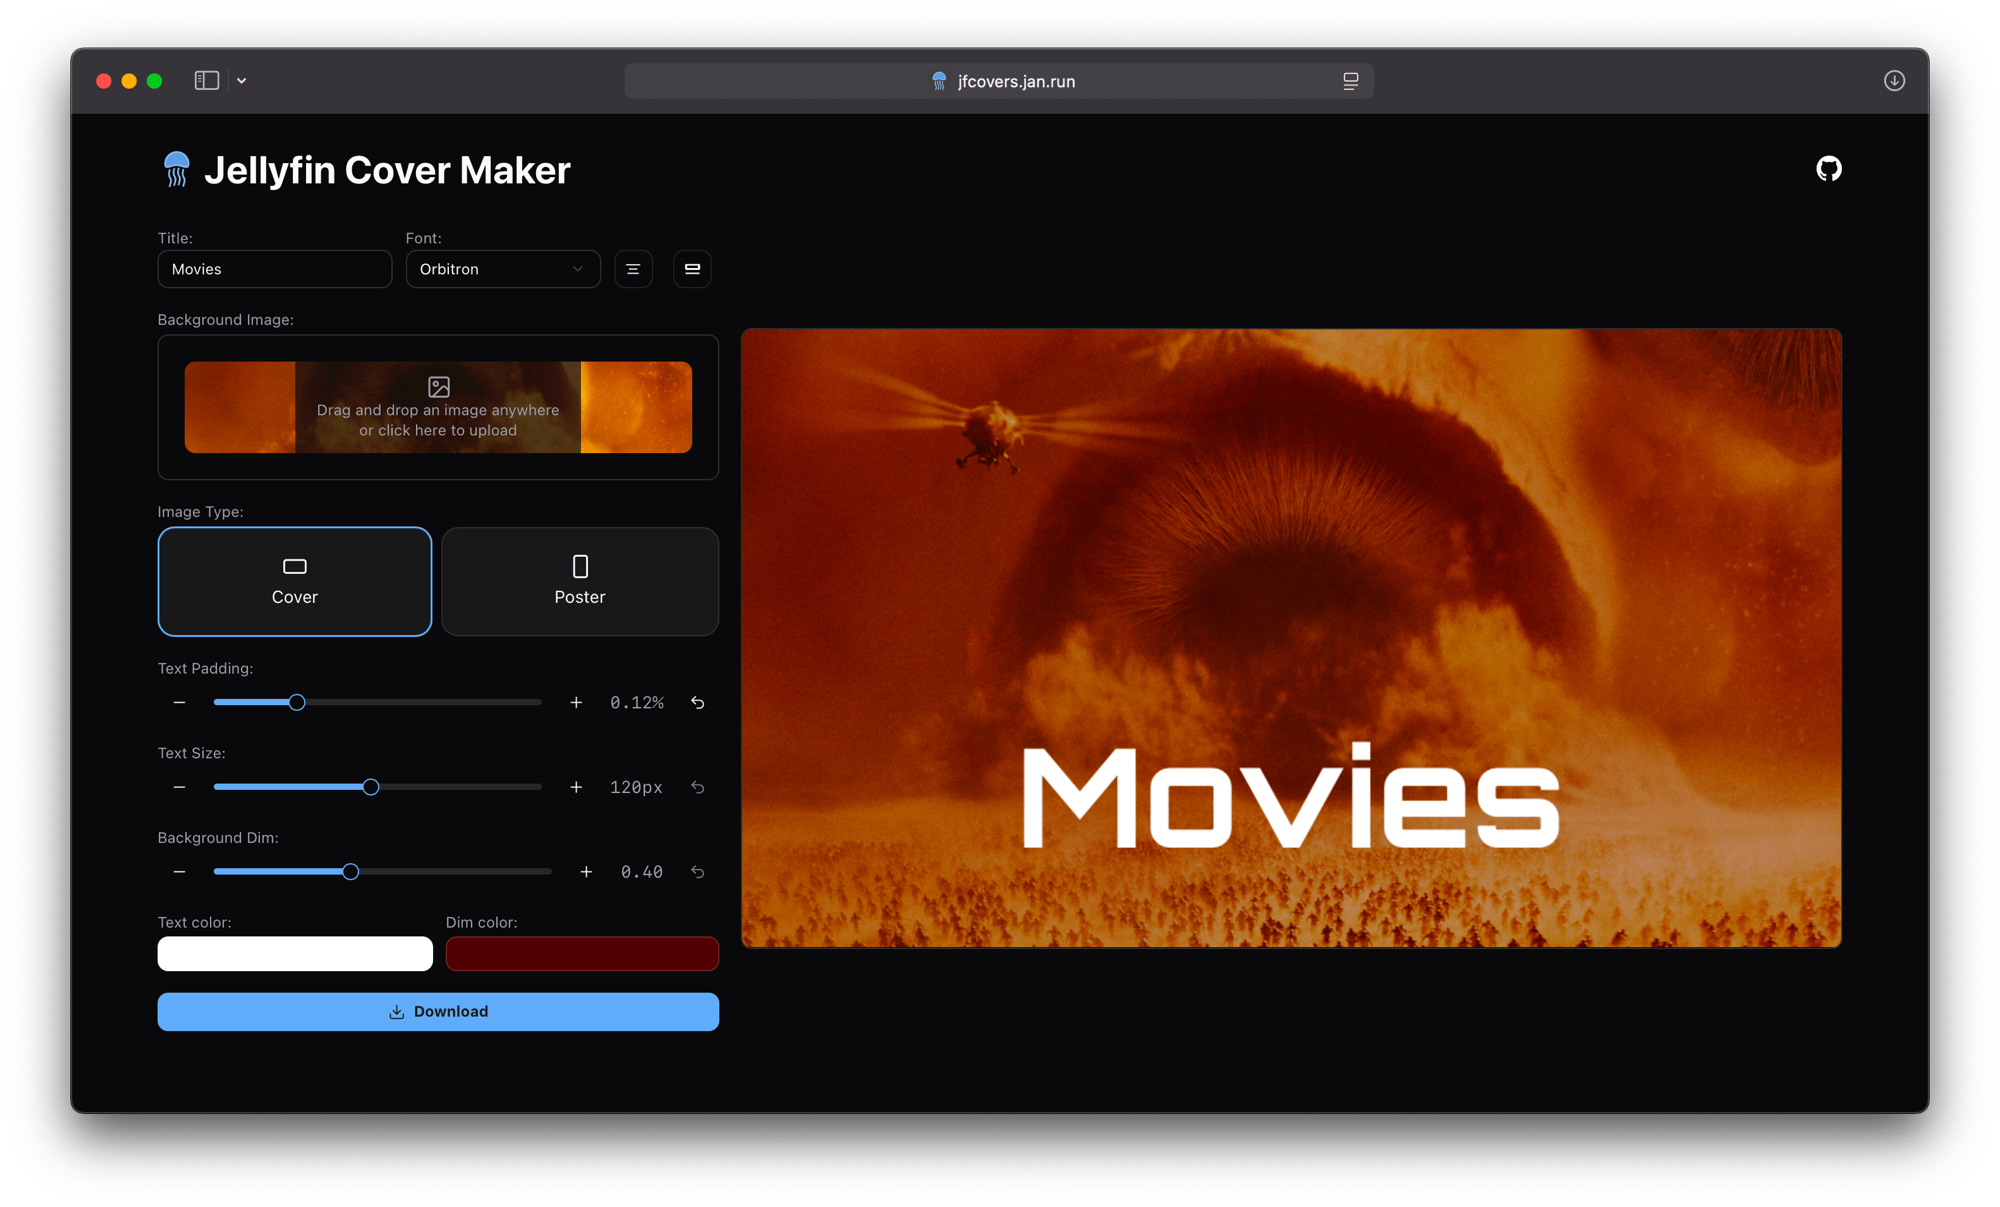Click the Title input field with Movies
This screenshot has width=2000, height=1207.
pyautogui.click(x=275, y=269)
